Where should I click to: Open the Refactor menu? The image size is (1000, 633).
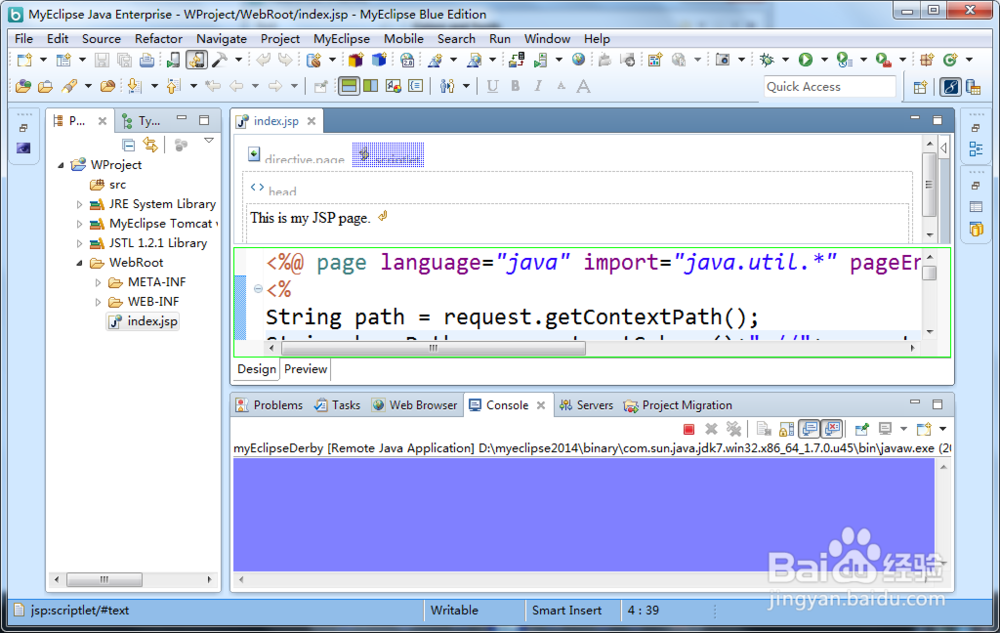tap(158, 39)
